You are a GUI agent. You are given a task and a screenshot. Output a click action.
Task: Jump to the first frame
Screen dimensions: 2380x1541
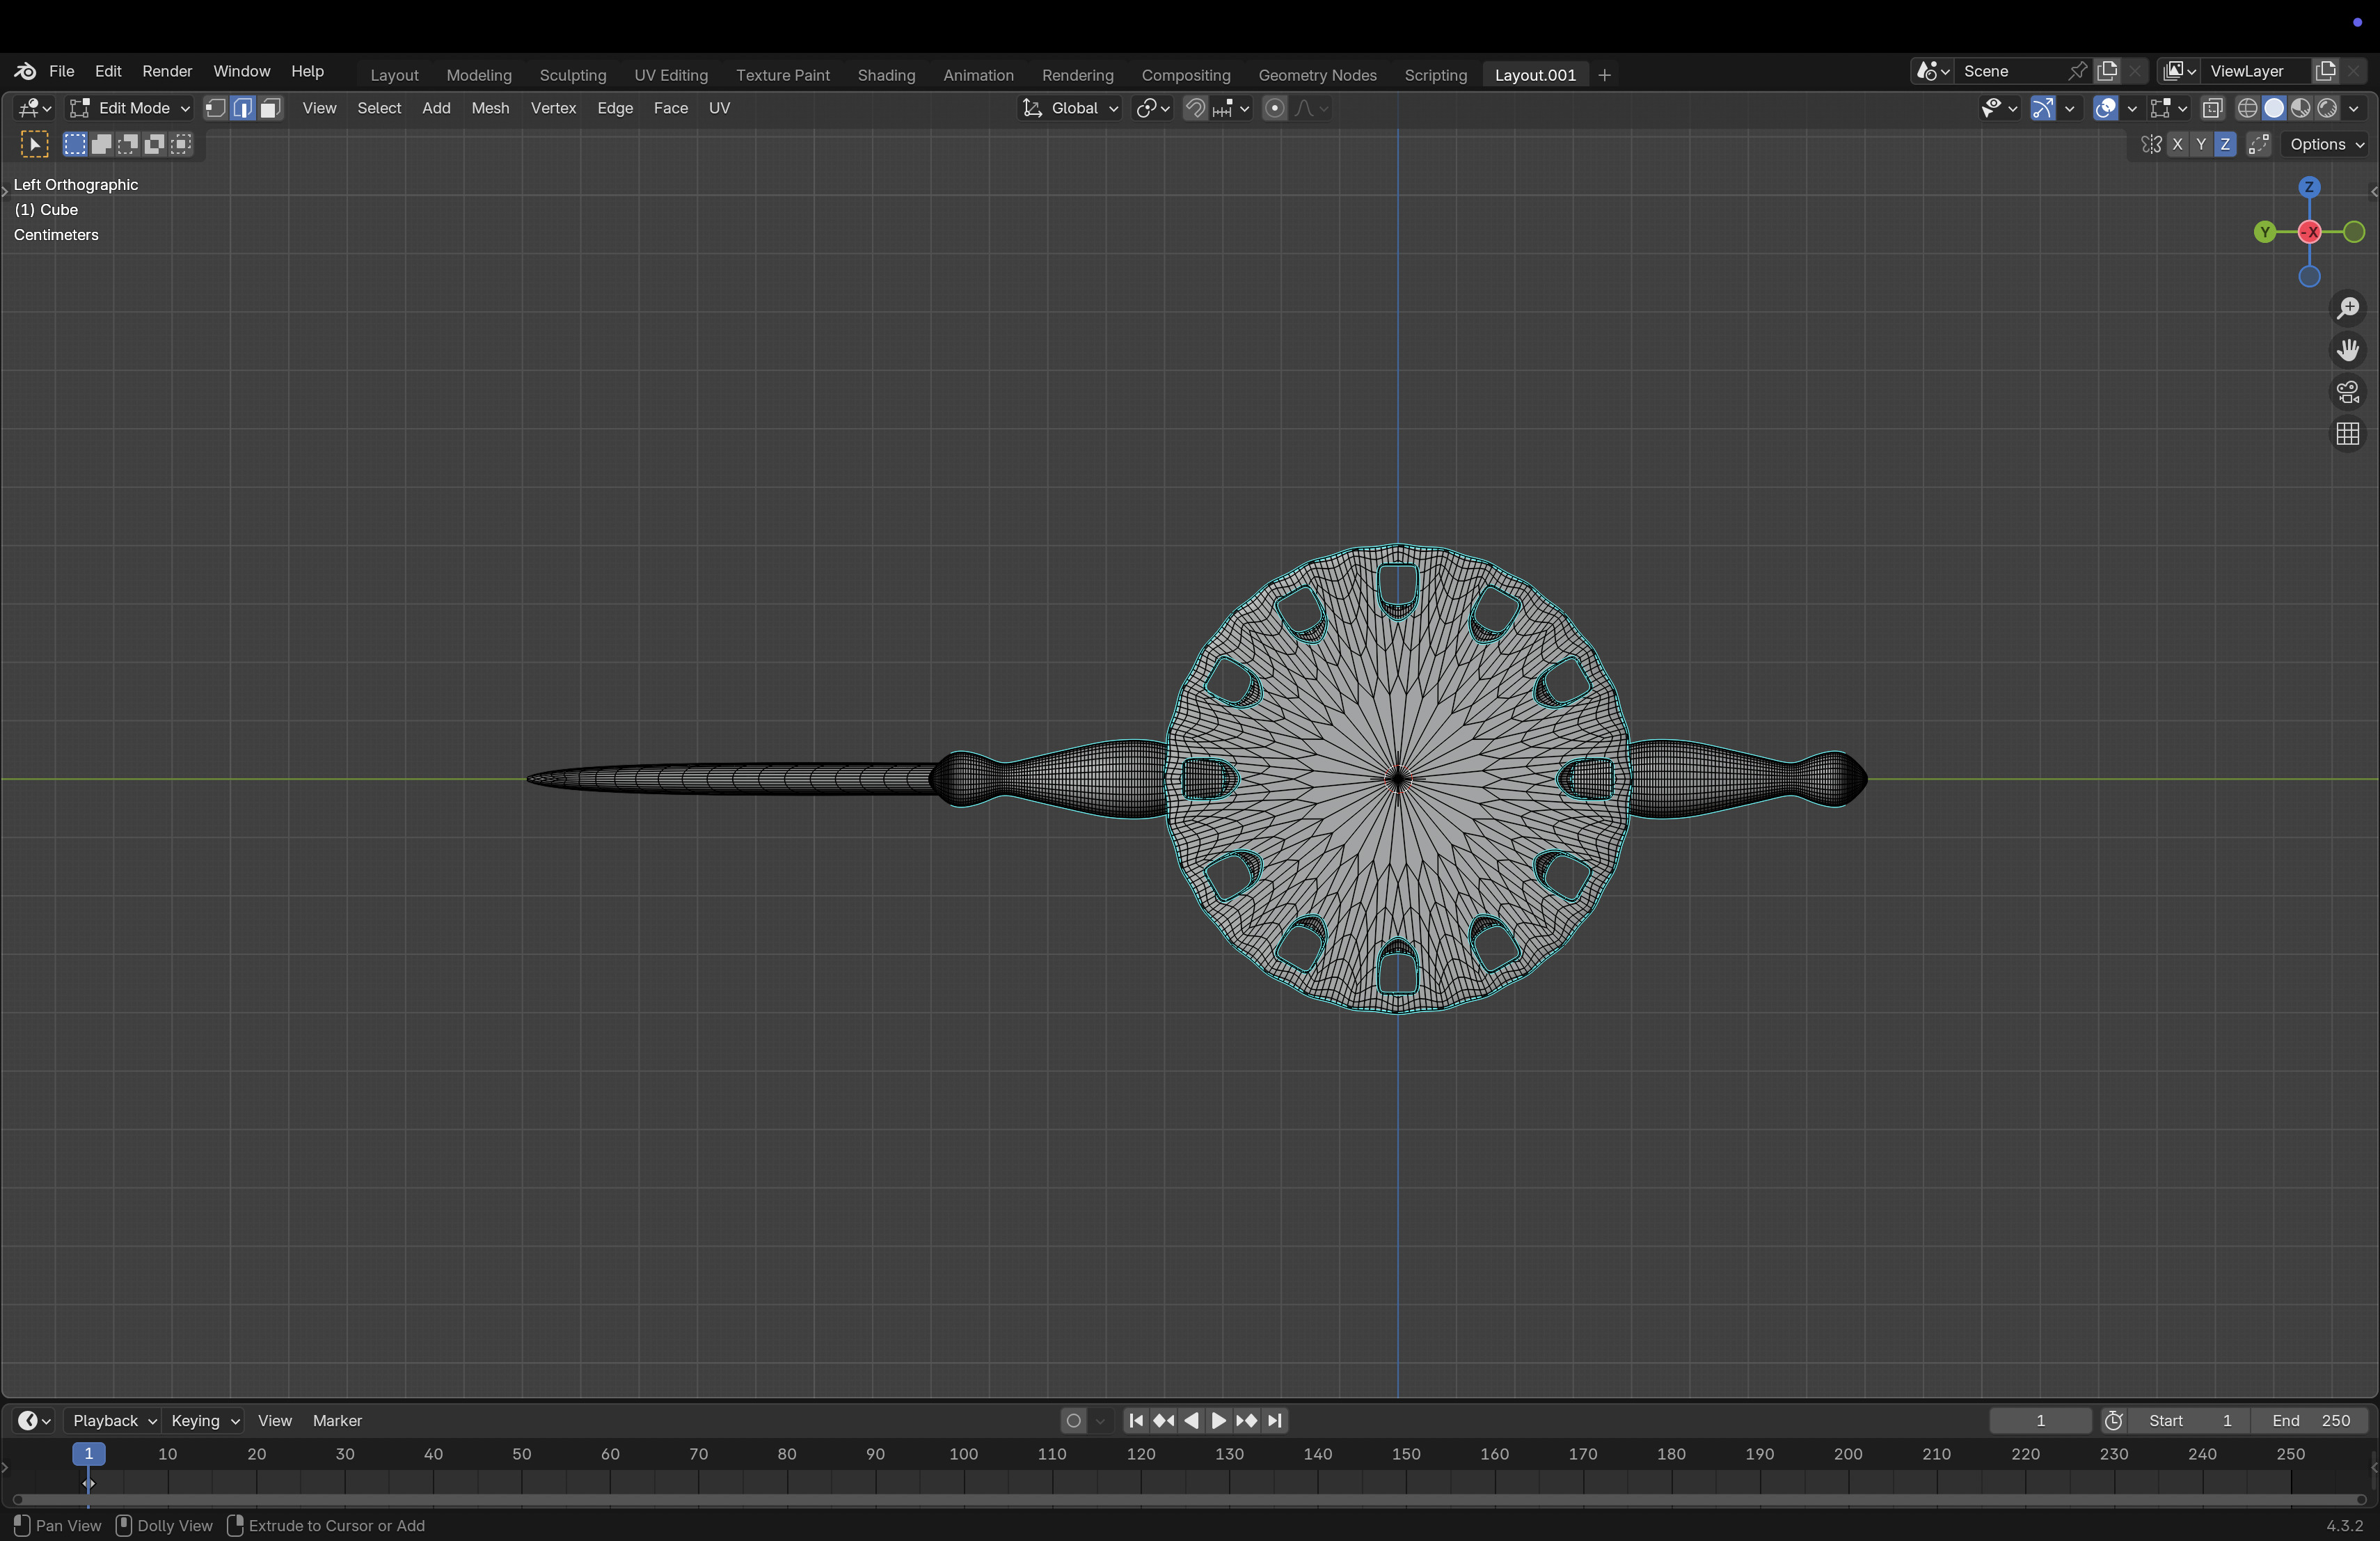click(x=1136, y=1421)
